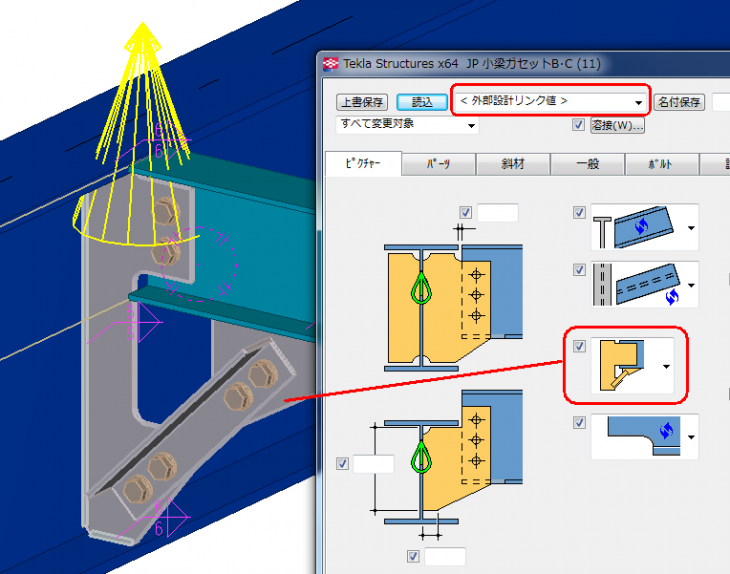Viewport: 730px width, 574px height.
Task: Click the Tekla Structures title bar logo icon
Action: [331, 64]
